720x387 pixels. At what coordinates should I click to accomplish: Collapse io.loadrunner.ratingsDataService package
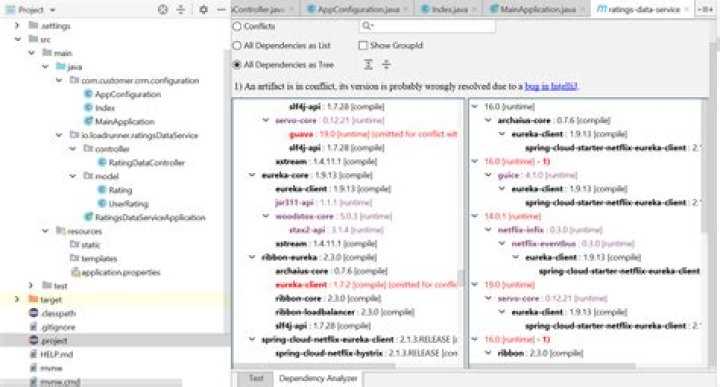[x=59, y=135]
